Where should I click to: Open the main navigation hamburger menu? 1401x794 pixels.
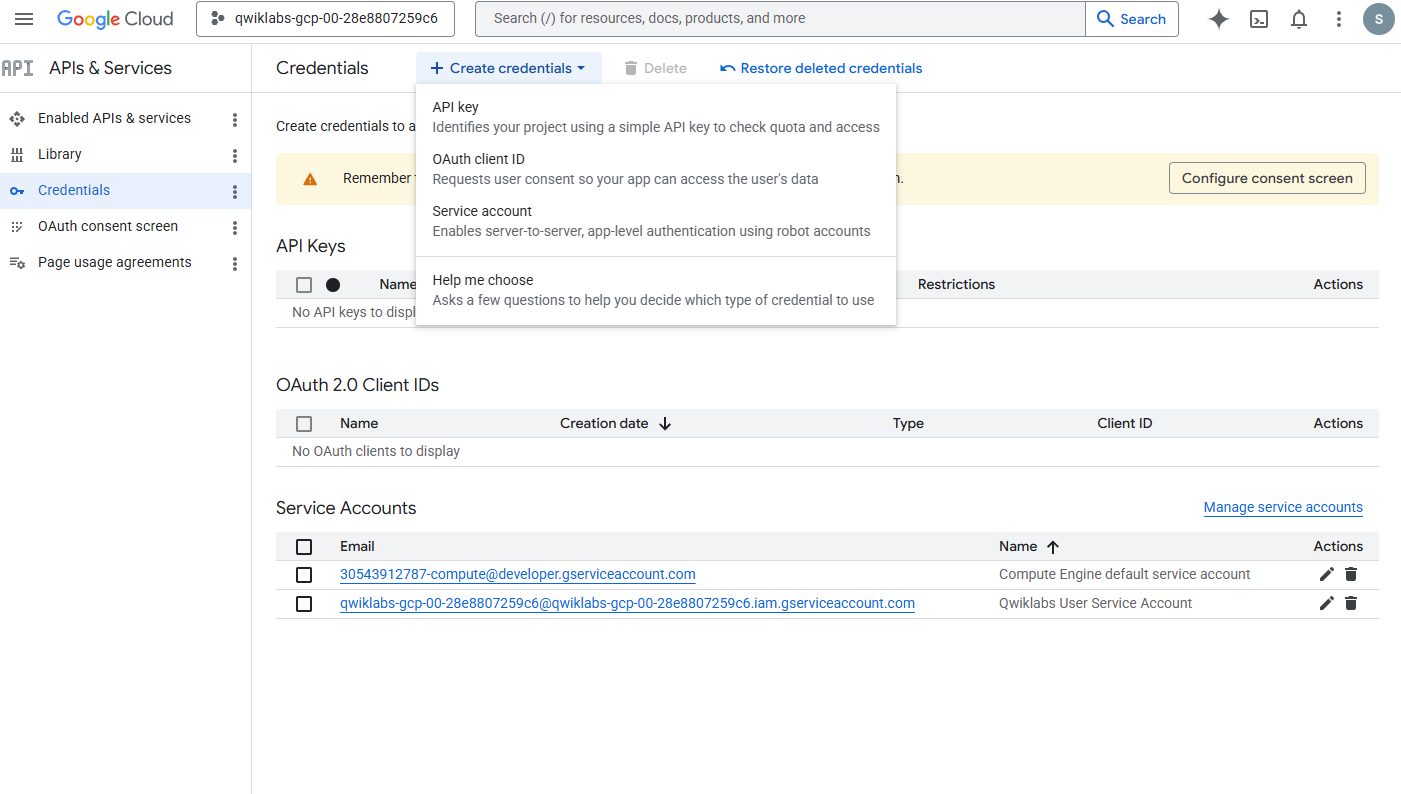(x=24, y=19)
